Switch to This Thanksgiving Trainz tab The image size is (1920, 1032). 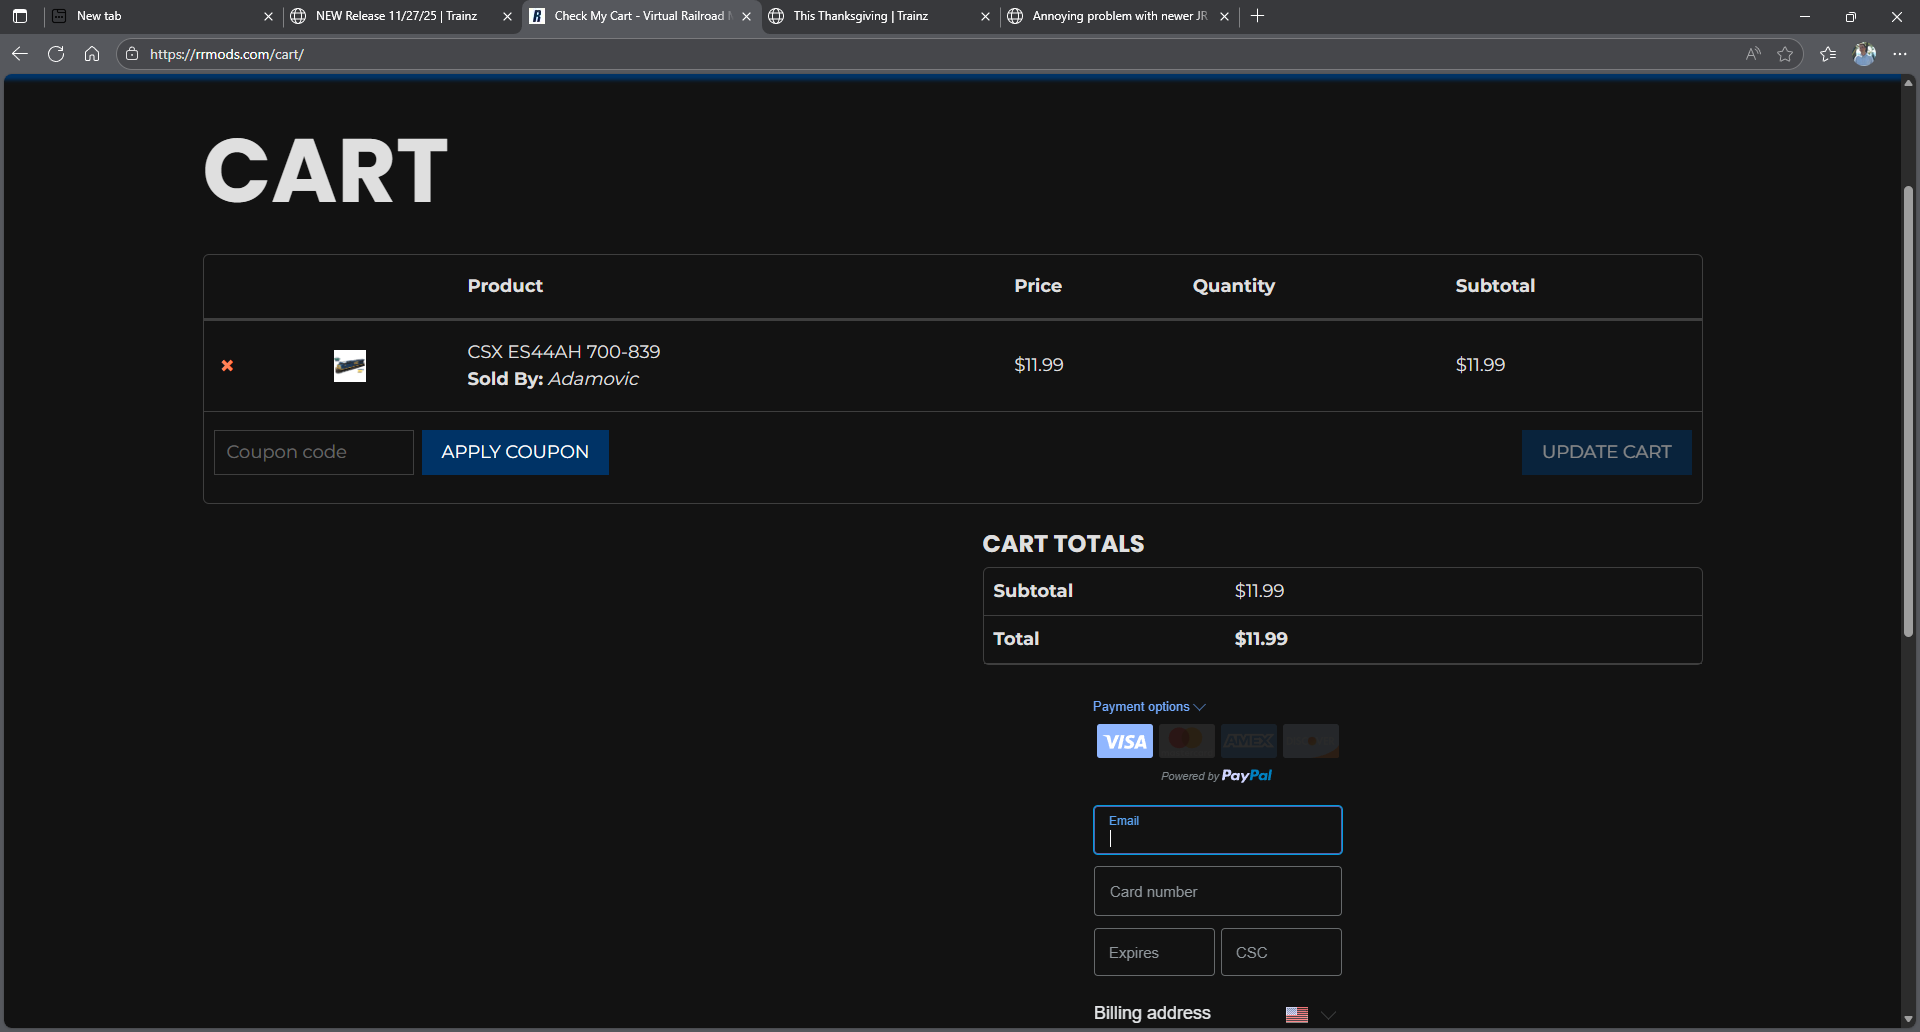click(x=880, y=16)
